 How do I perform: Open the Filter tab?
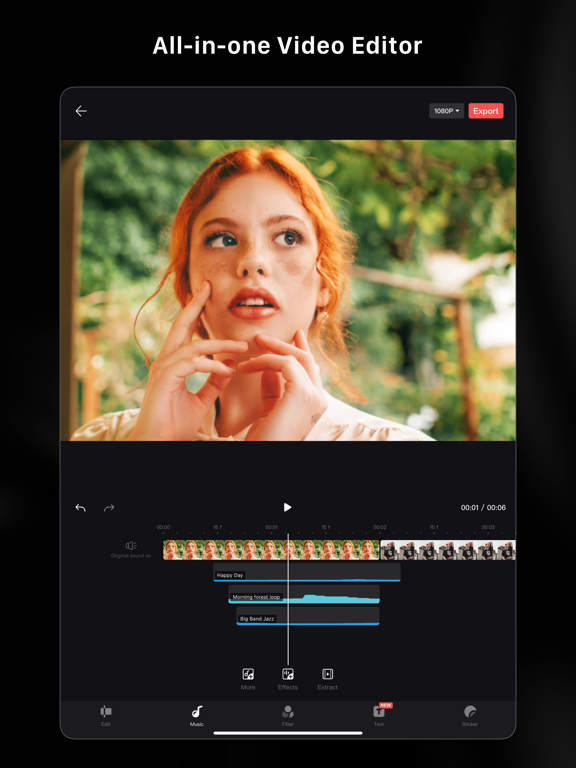[288, 716]
